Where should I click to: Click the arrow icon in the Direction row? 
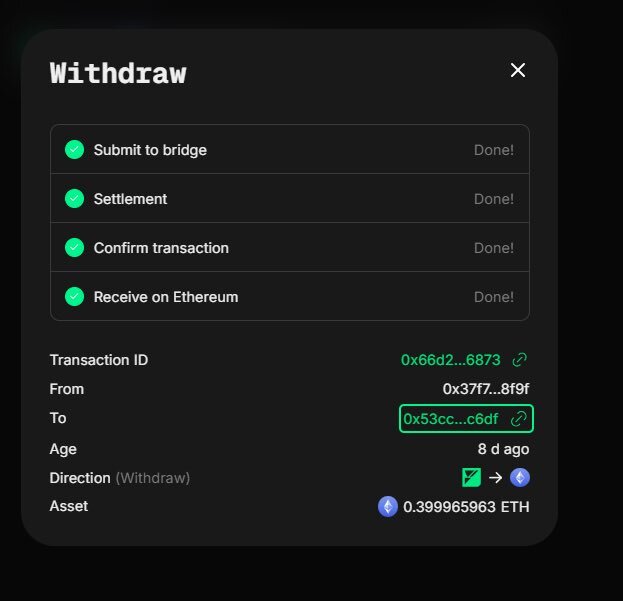pos(495,478)
